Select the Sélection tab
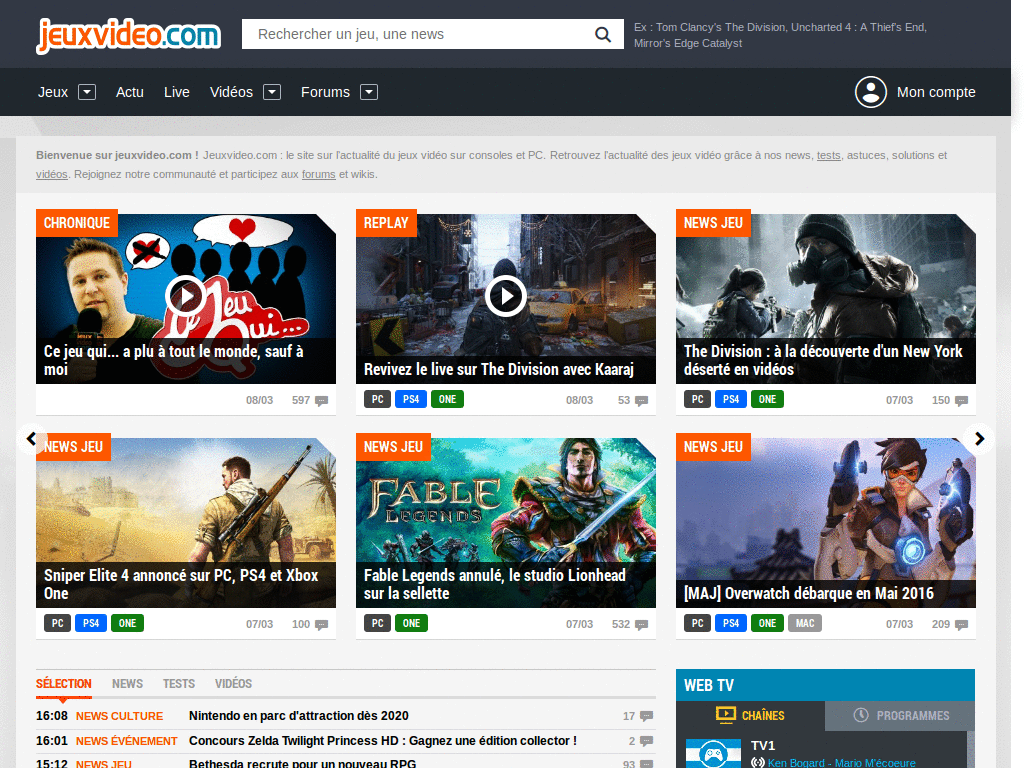Image resolution: width=1024 pixels, height=768 pixels. pos(63,684)
